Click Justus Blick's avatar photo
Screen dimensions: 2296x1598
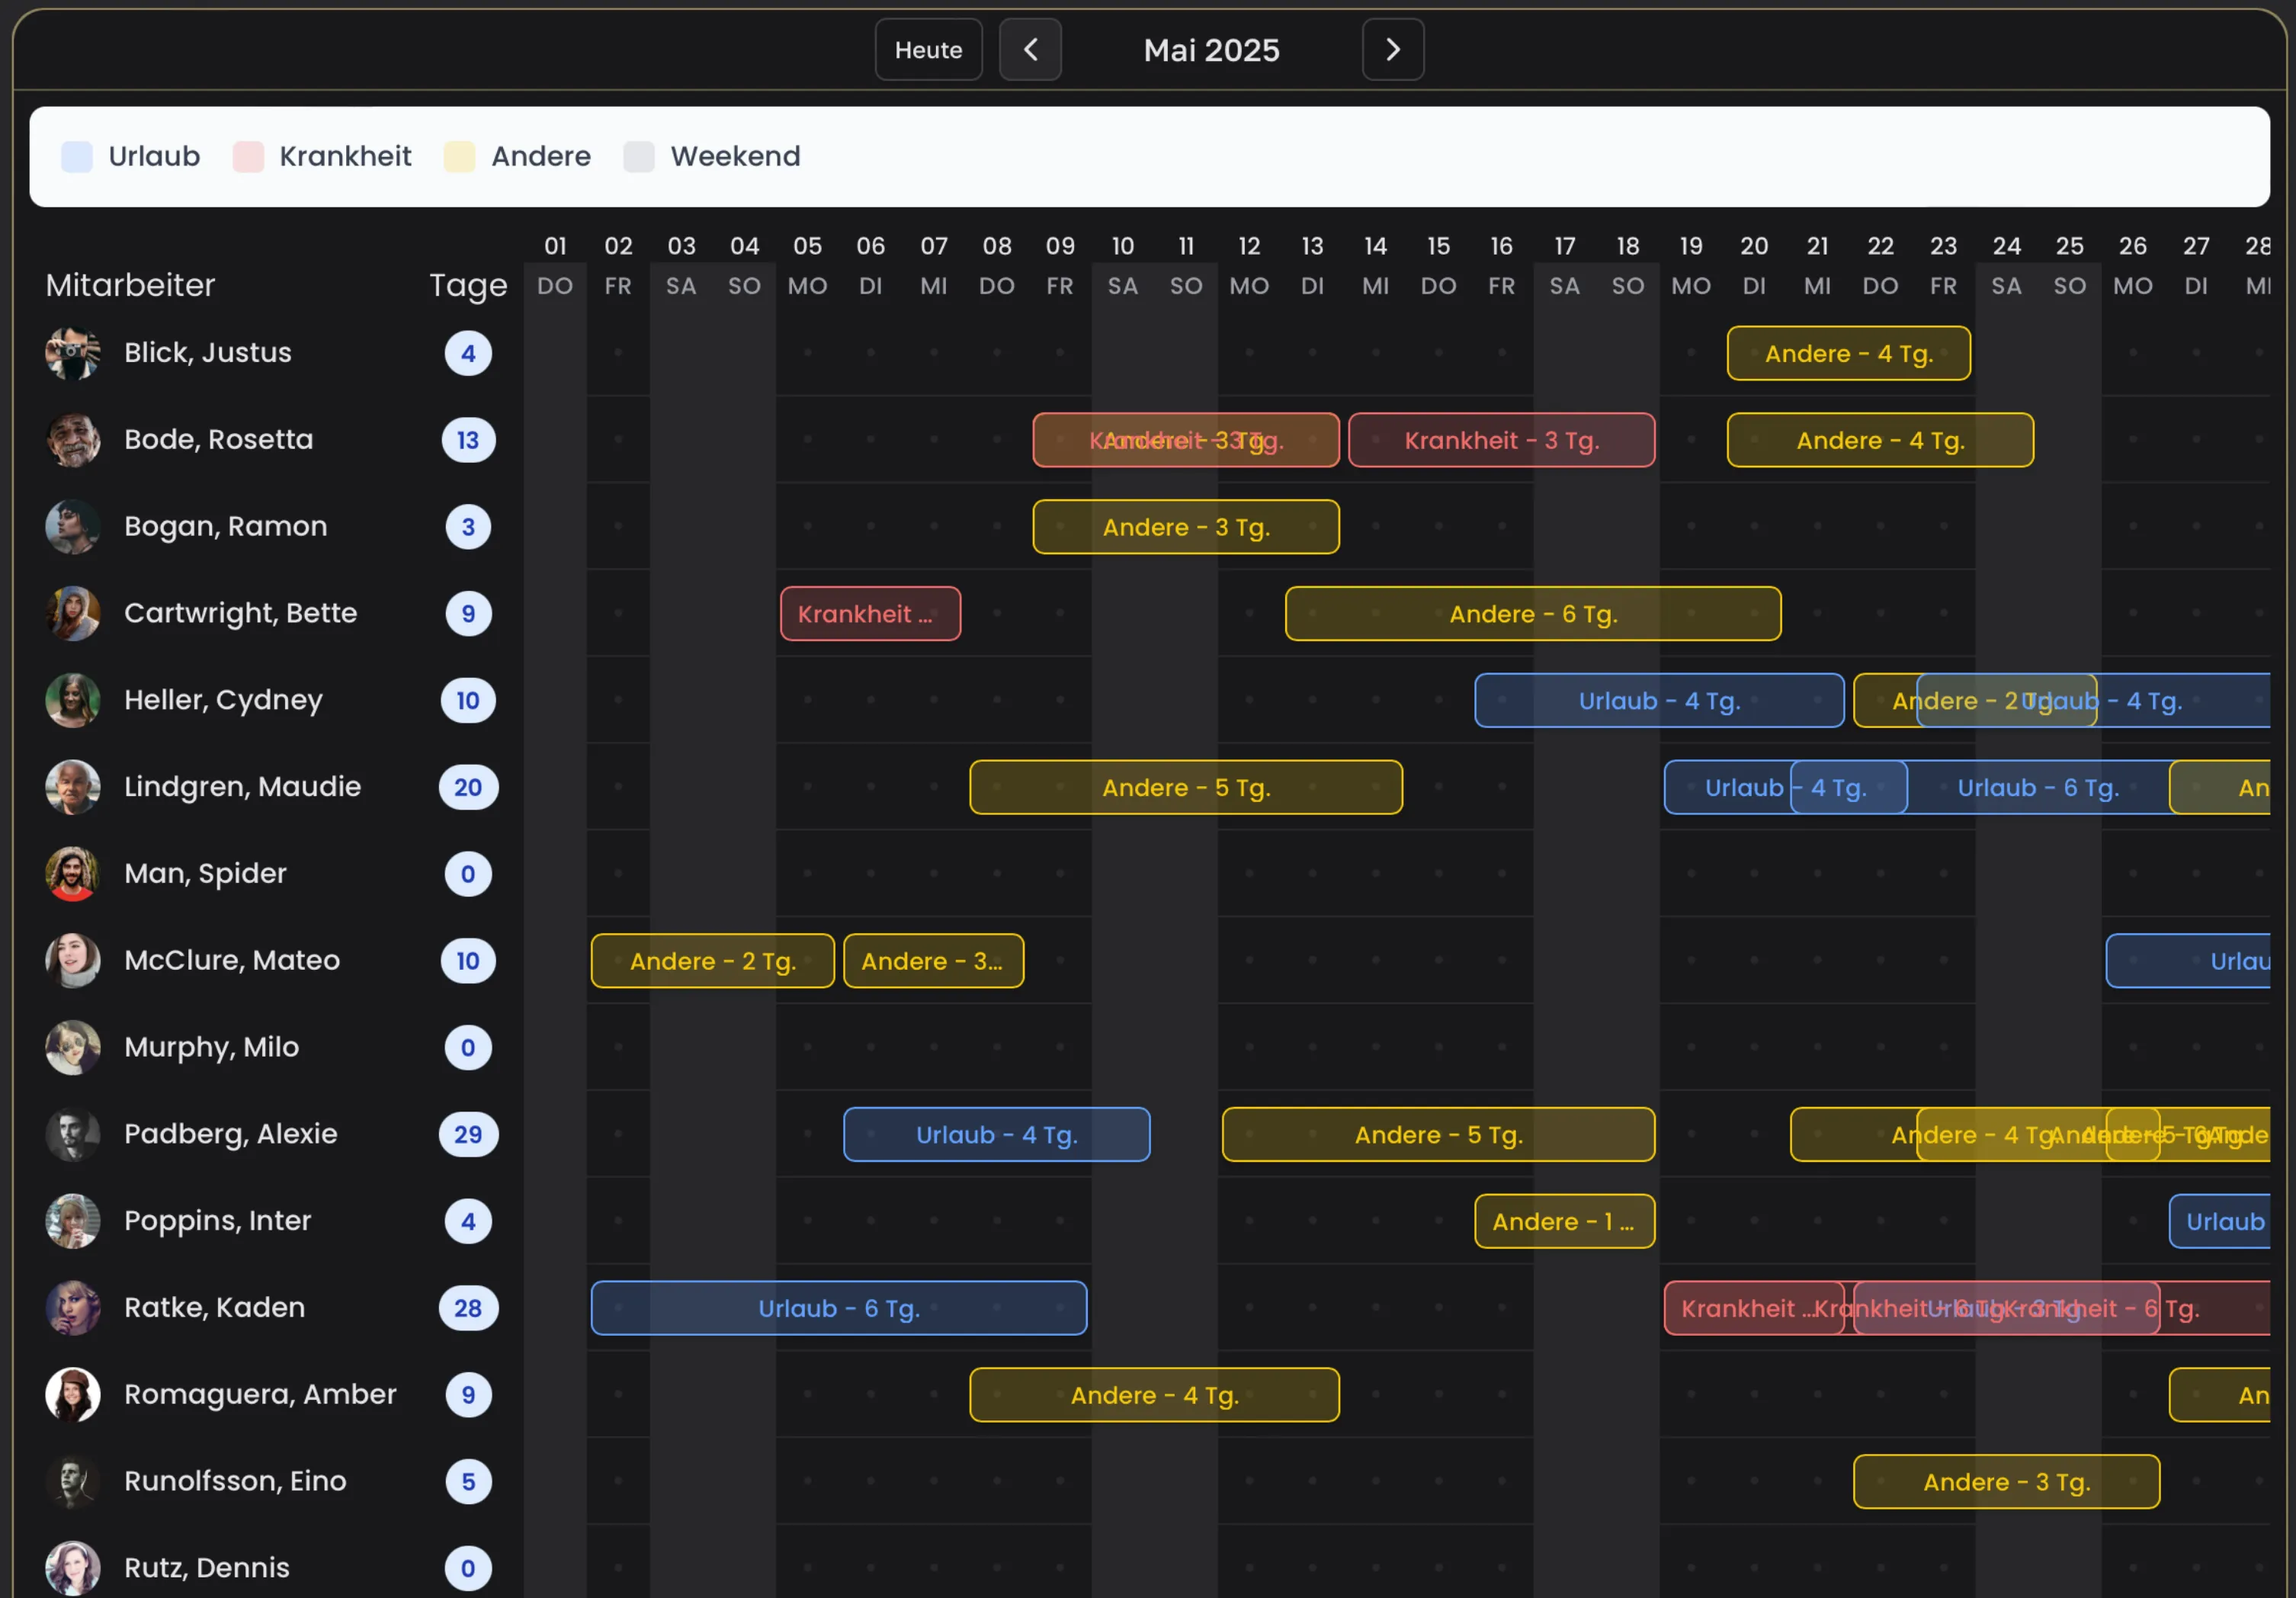(73, 353)
